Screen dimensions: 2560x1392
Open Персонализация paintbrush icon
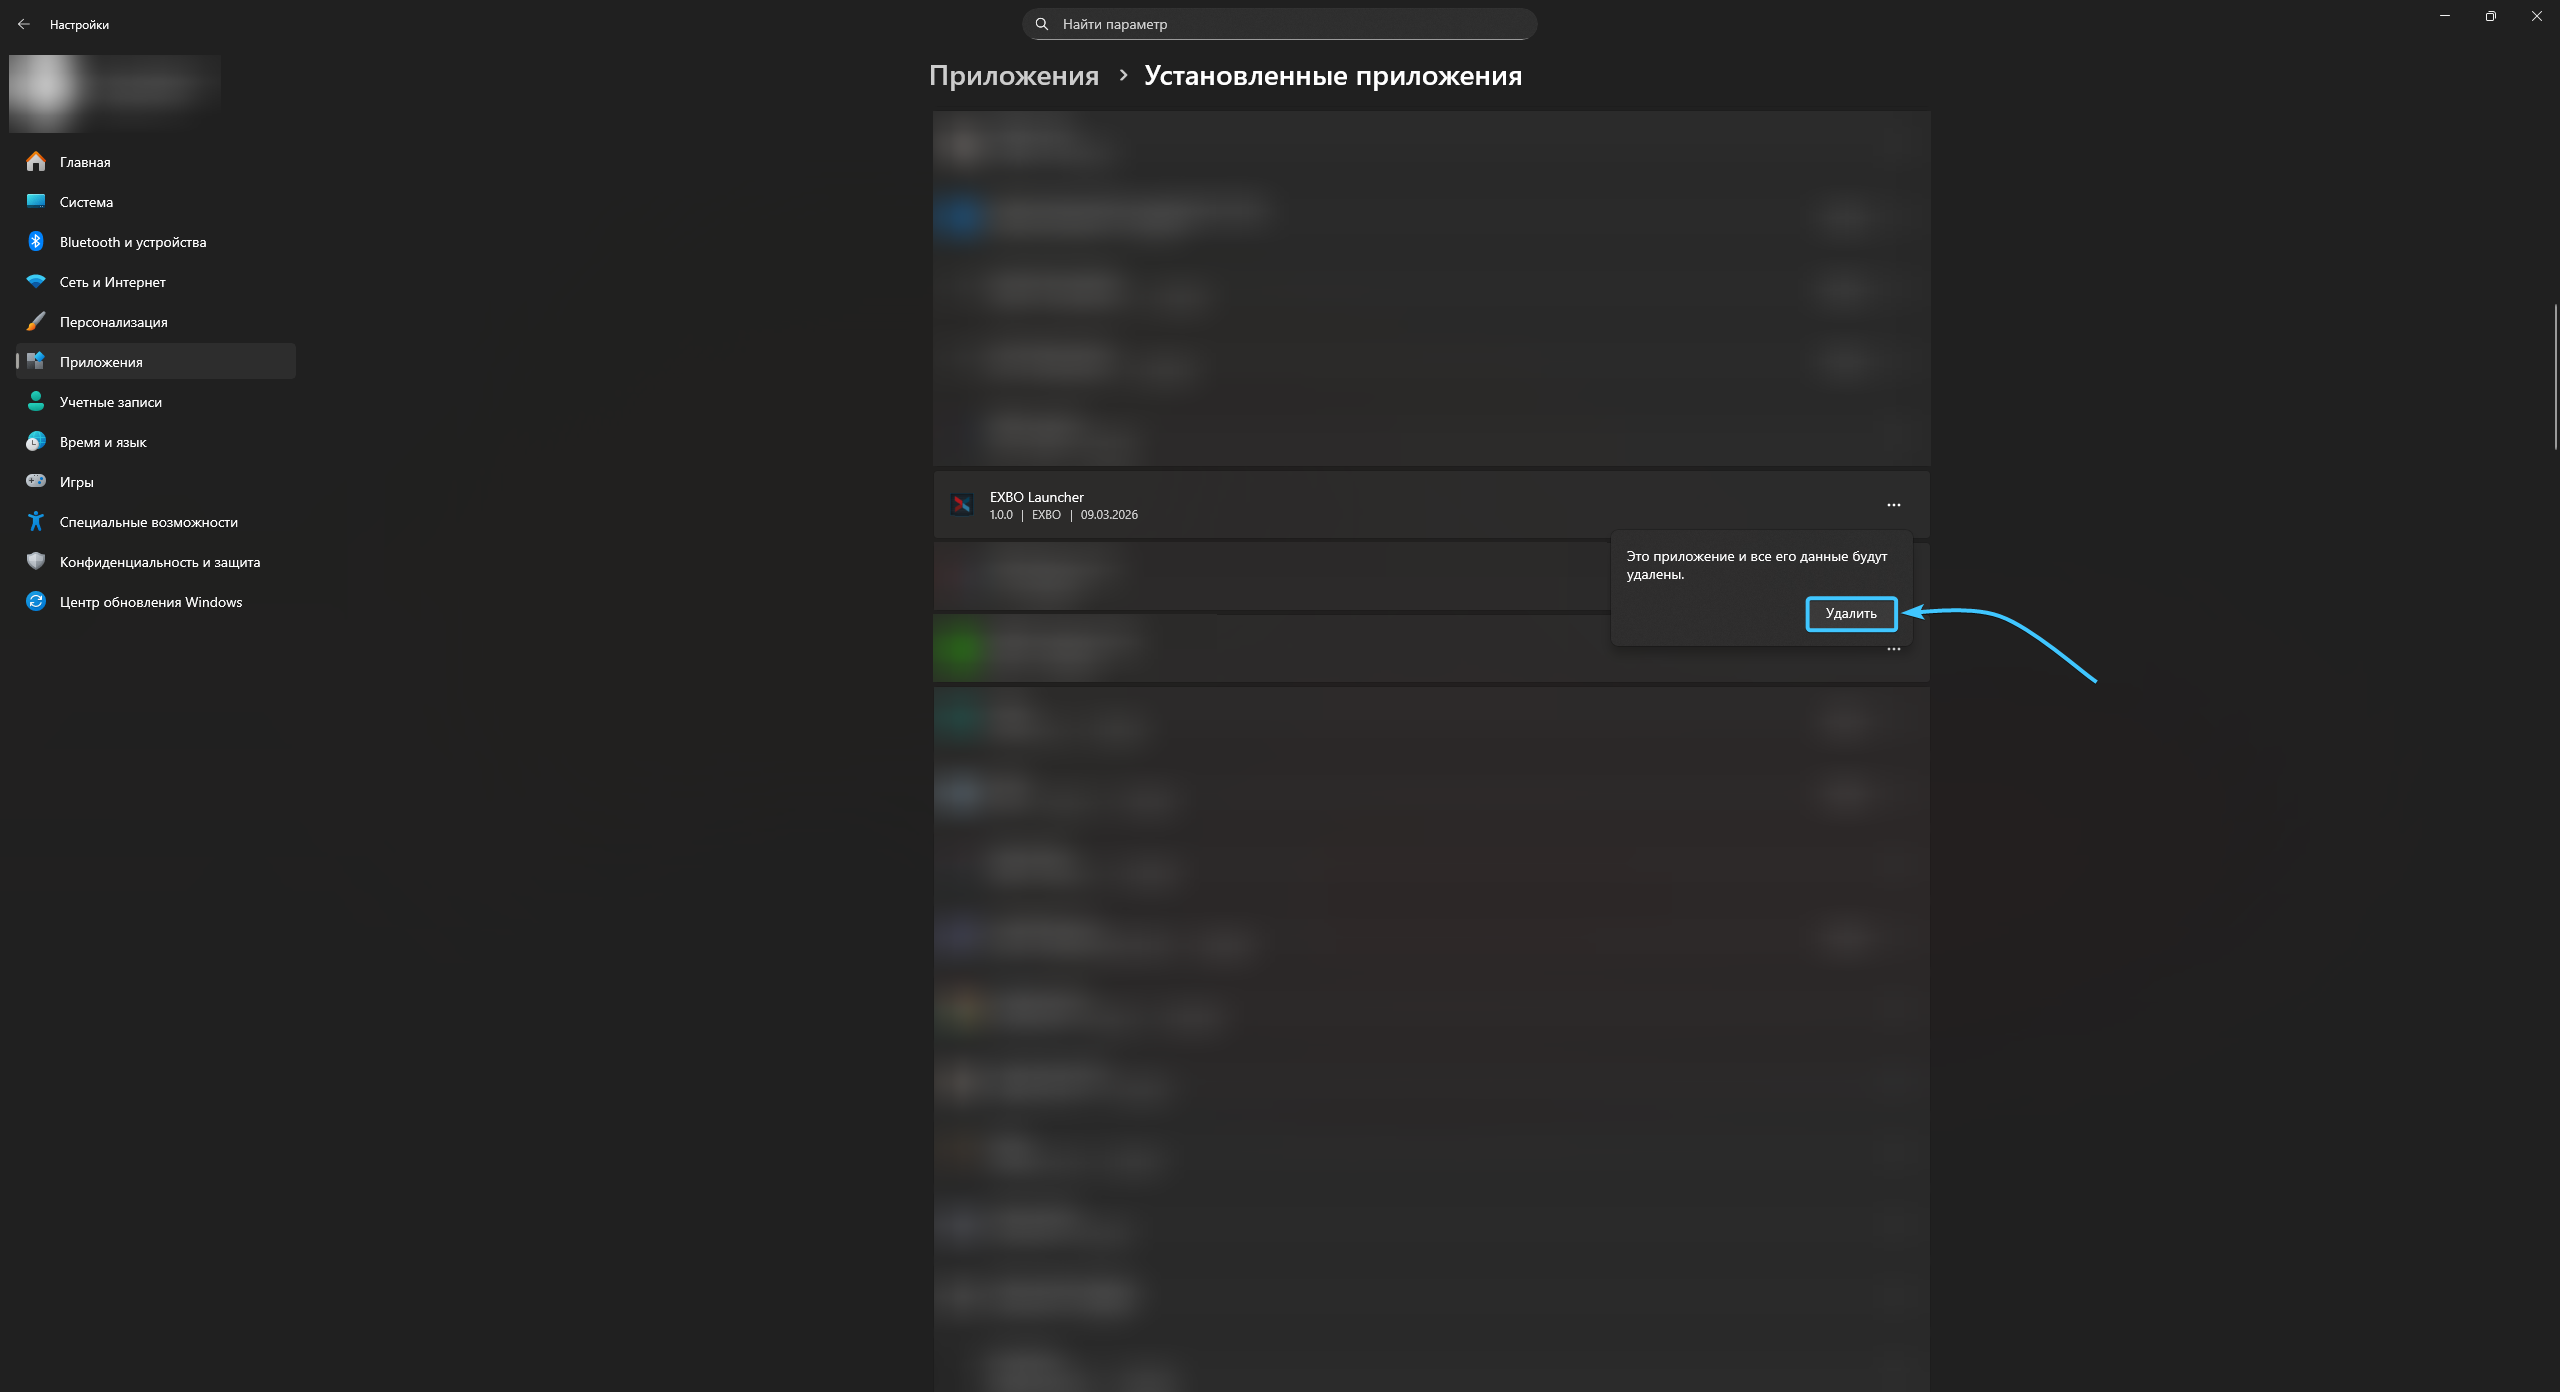36,321
